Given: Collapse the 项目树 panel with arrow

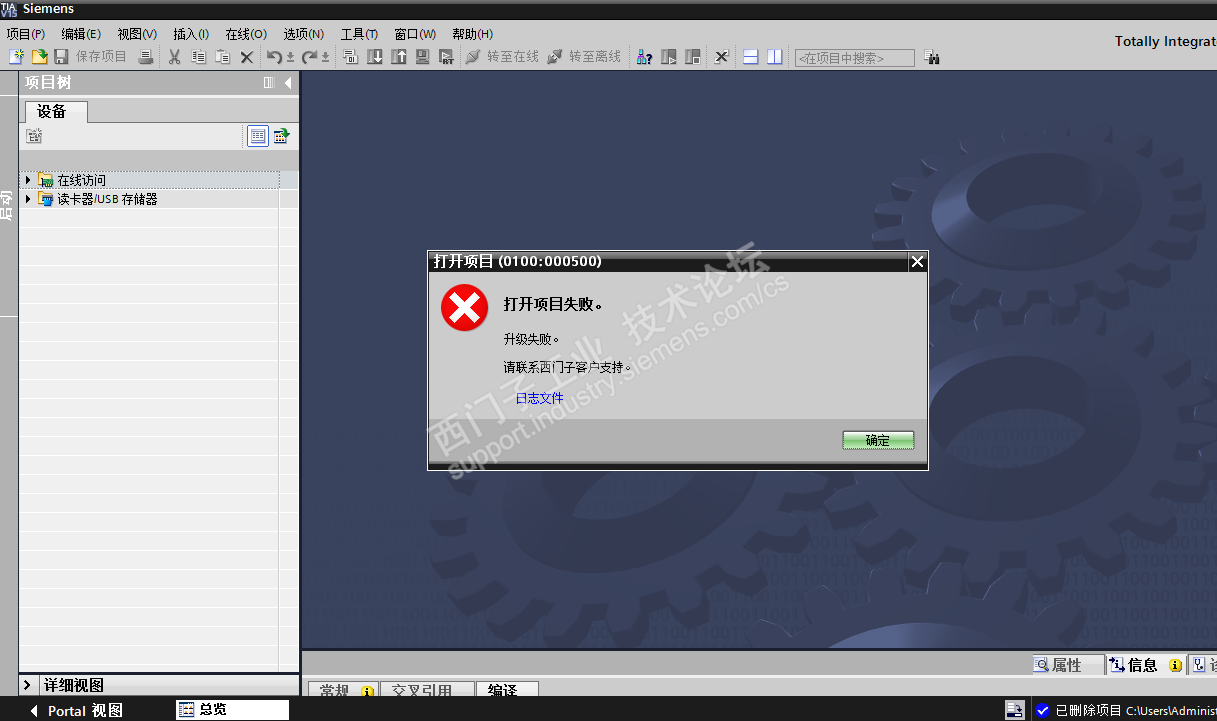Looking at the screenshot, I should pos(288,83).
